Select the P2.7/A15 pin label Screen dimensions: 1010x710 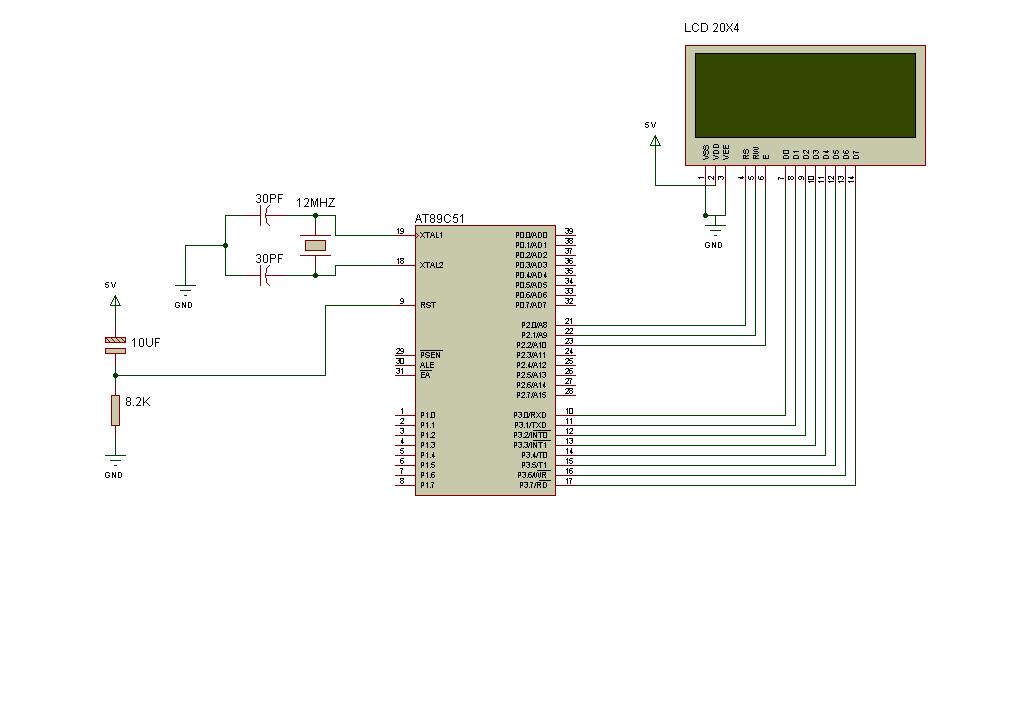tap(532, 395)
